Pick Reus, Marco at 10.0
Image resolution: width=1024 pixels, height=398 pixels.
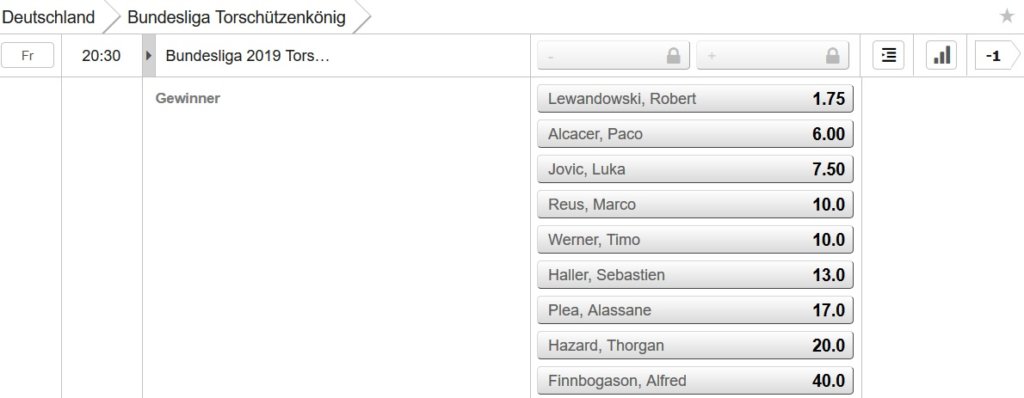click(x=695, y=205)
